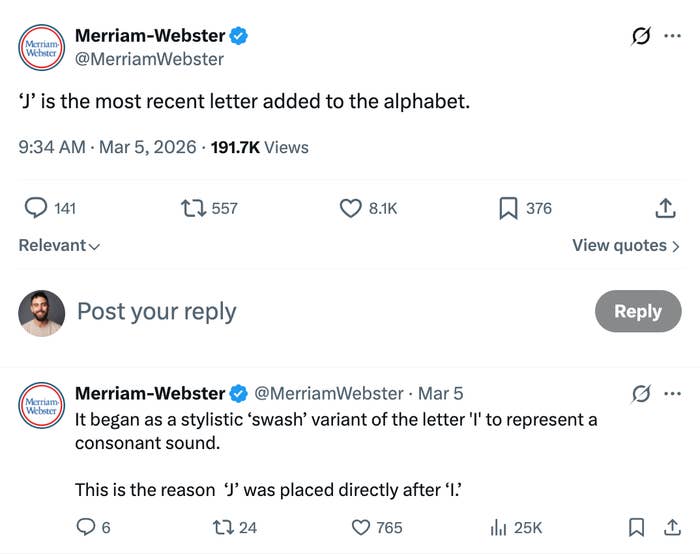Click the Merriam-Webster avatar on reply
Viewport: 700px width, 554px height.
pyautogui.click(x=41, y=409)
